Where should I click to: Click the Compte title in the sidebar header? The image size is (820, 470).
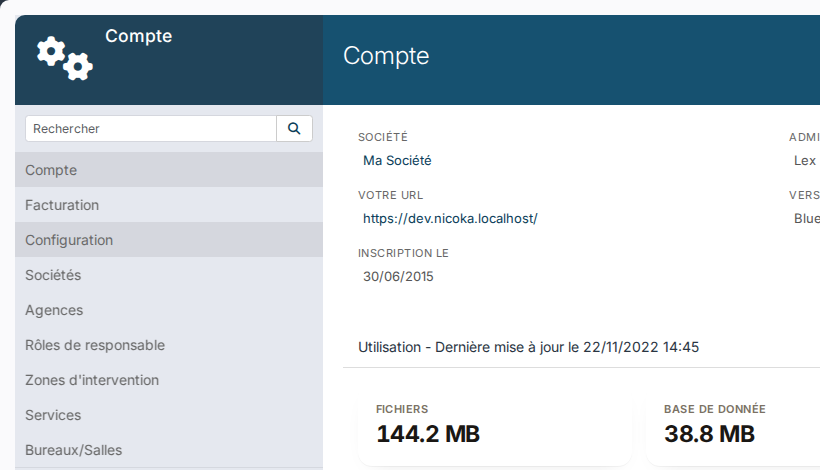[x=139, y=36]
